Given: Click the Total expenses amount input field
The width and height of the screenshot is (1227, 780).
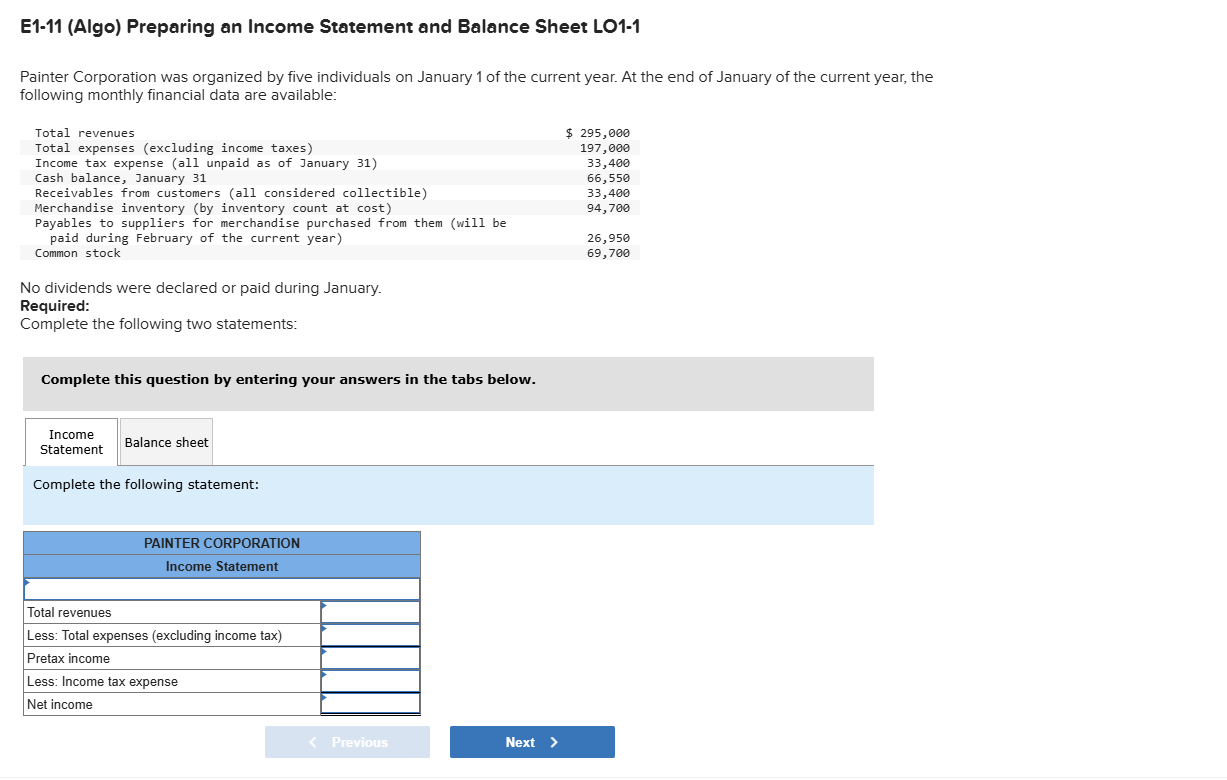Looking at the screenshot, I should pos(372,635).
